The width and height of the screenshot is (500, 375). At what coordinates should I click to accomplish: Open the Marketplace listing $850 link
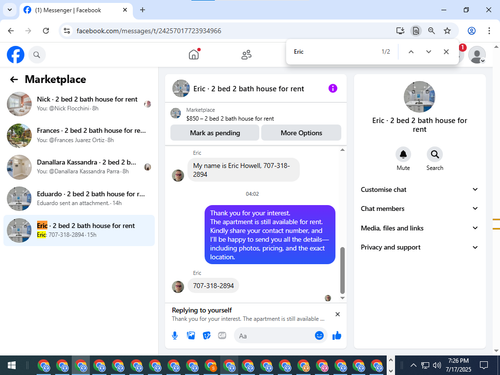[230, 119]
